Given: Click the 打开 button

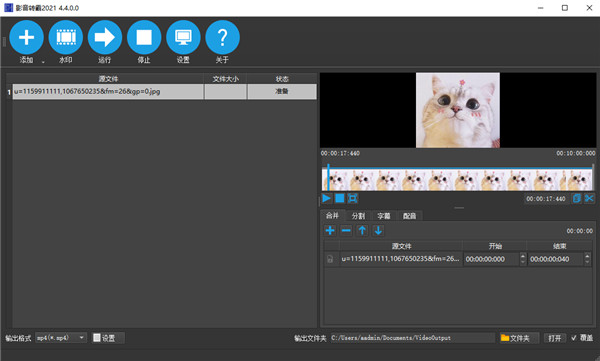Looking at the screenshot, I should tap(554, 338).
